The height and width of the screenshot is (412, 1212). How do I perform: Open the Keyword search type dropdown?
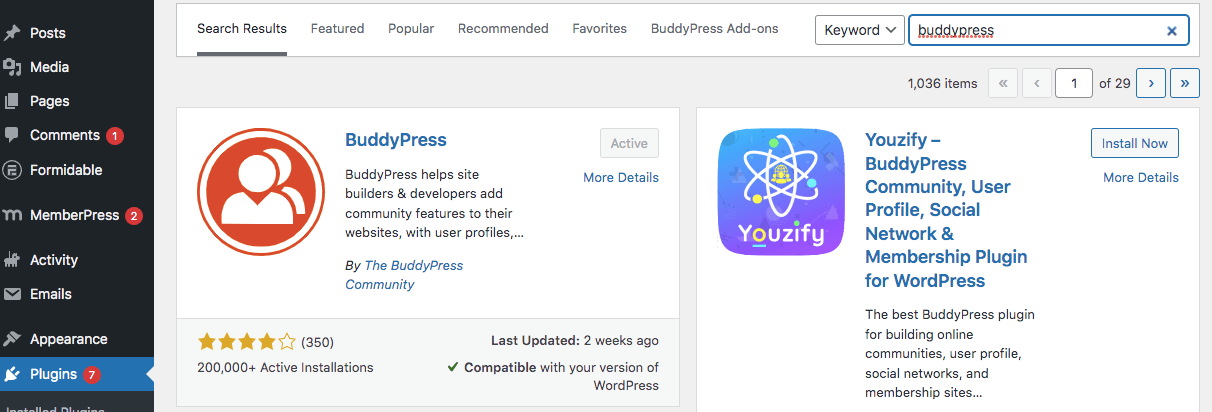860,30
